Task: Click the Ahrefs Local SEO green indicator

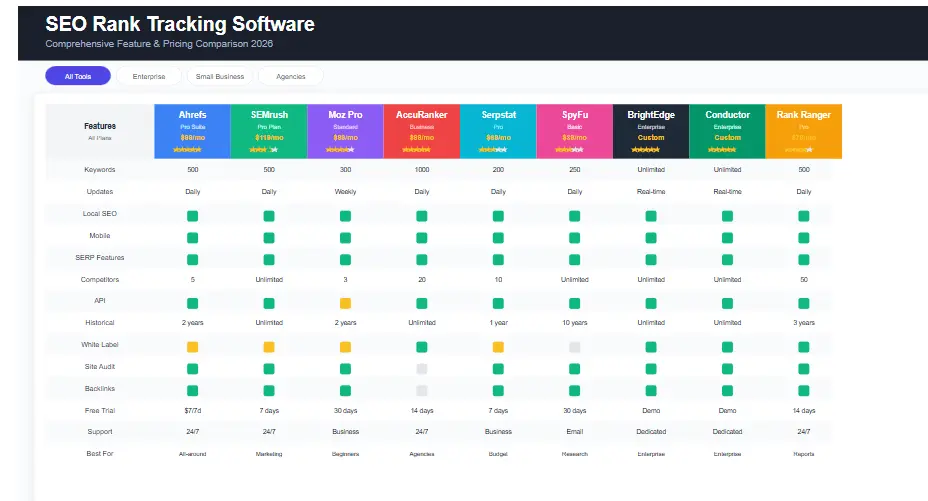Action: pyautogui.click(x=192, y=216)
